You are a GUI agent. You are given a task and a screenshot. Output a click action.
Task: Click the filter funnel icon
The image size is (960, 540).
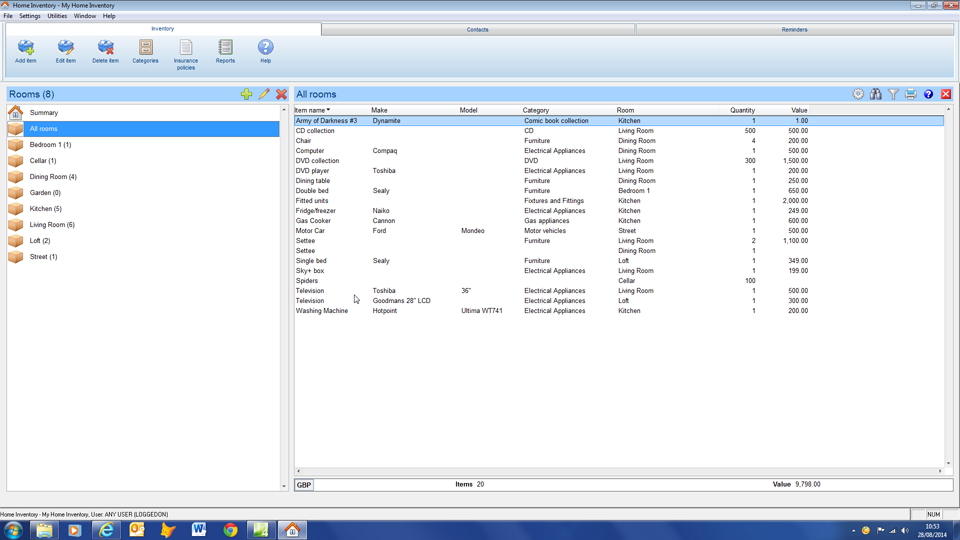893,94
